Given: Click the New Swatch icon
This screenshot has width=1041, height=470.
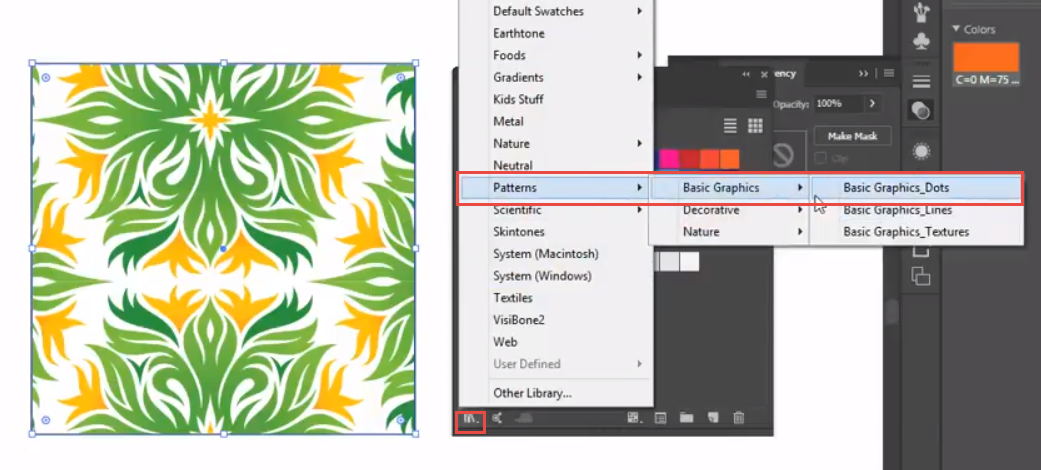Looking at the screenshot, I should click(x=712, y=418).
